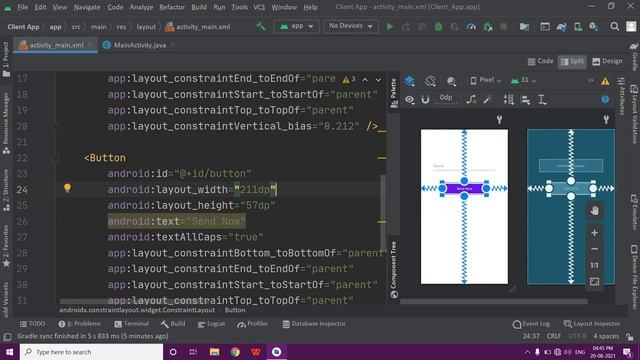Open the Logcat tool window
This screenshot has width=640, height=360.
point(211,324)
